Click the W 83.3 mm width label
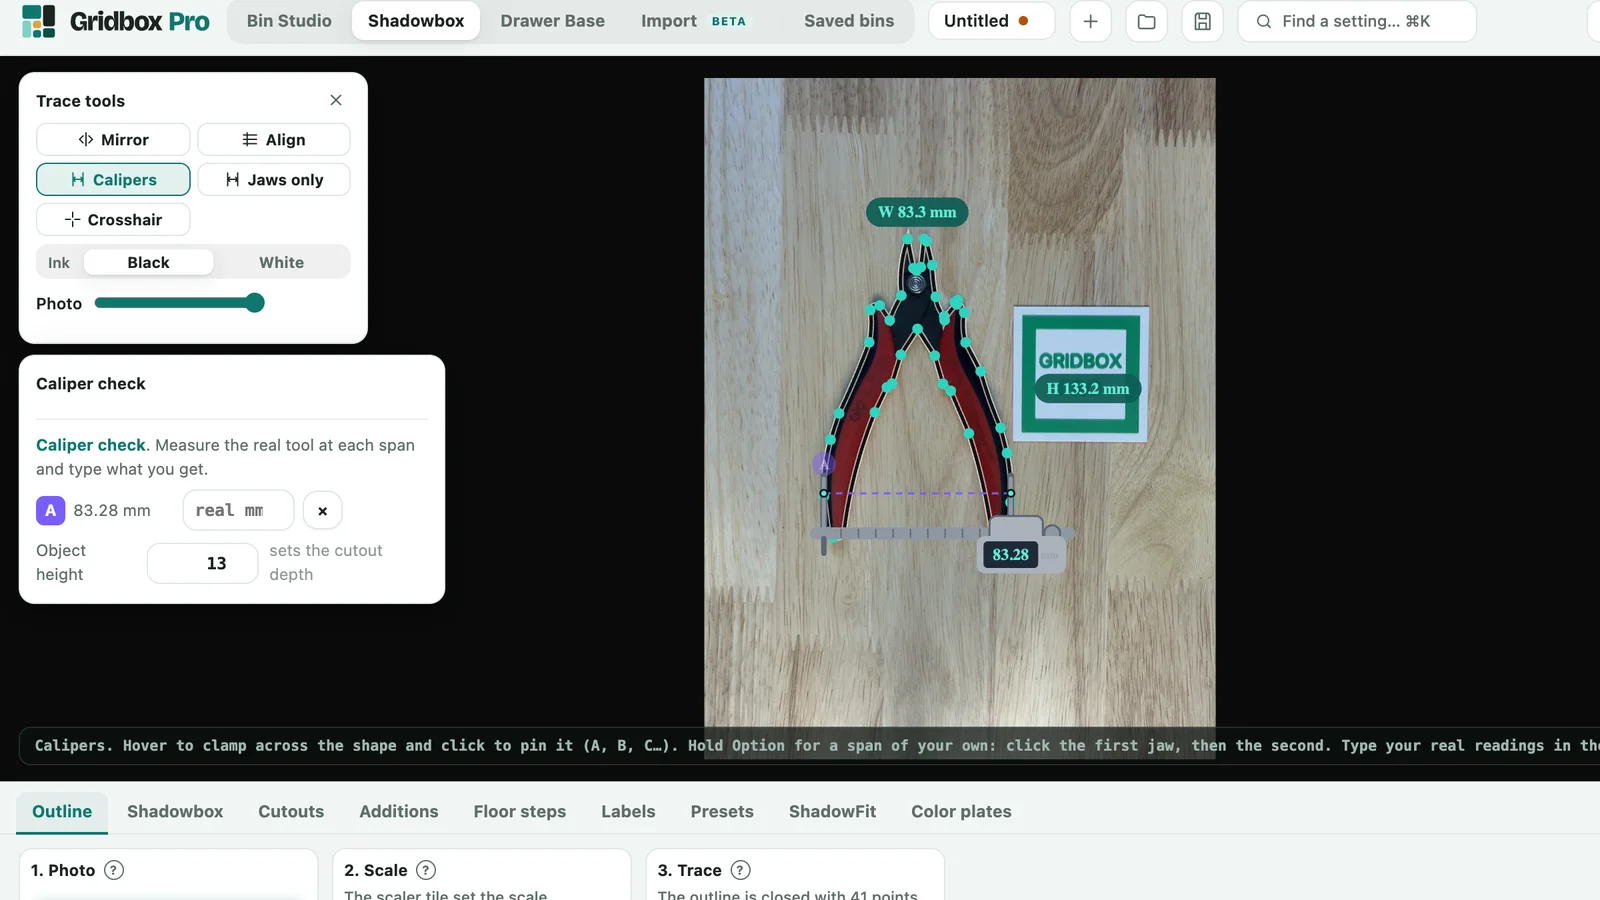The height and width of the screenshot is (900, 1600). tap(917, 212)
